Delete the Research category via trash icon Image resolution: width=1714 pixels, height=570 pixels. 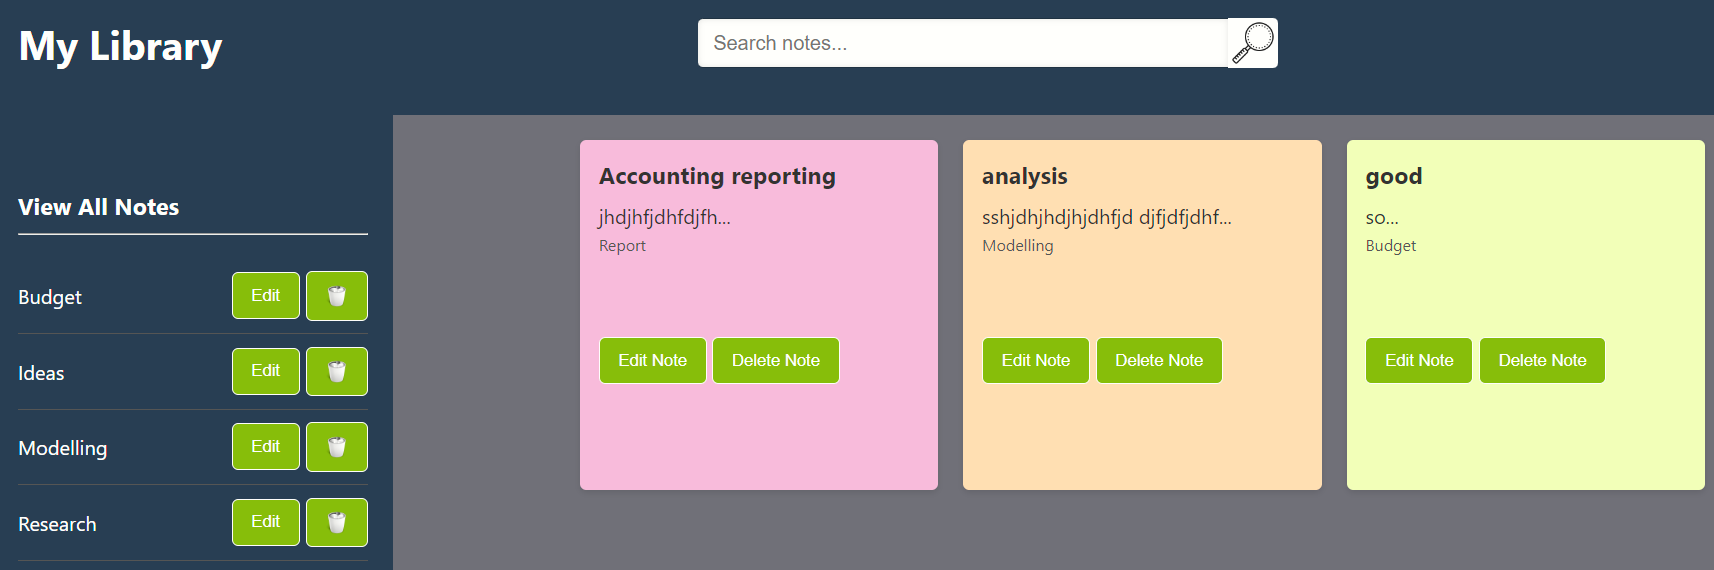point(337,523)
